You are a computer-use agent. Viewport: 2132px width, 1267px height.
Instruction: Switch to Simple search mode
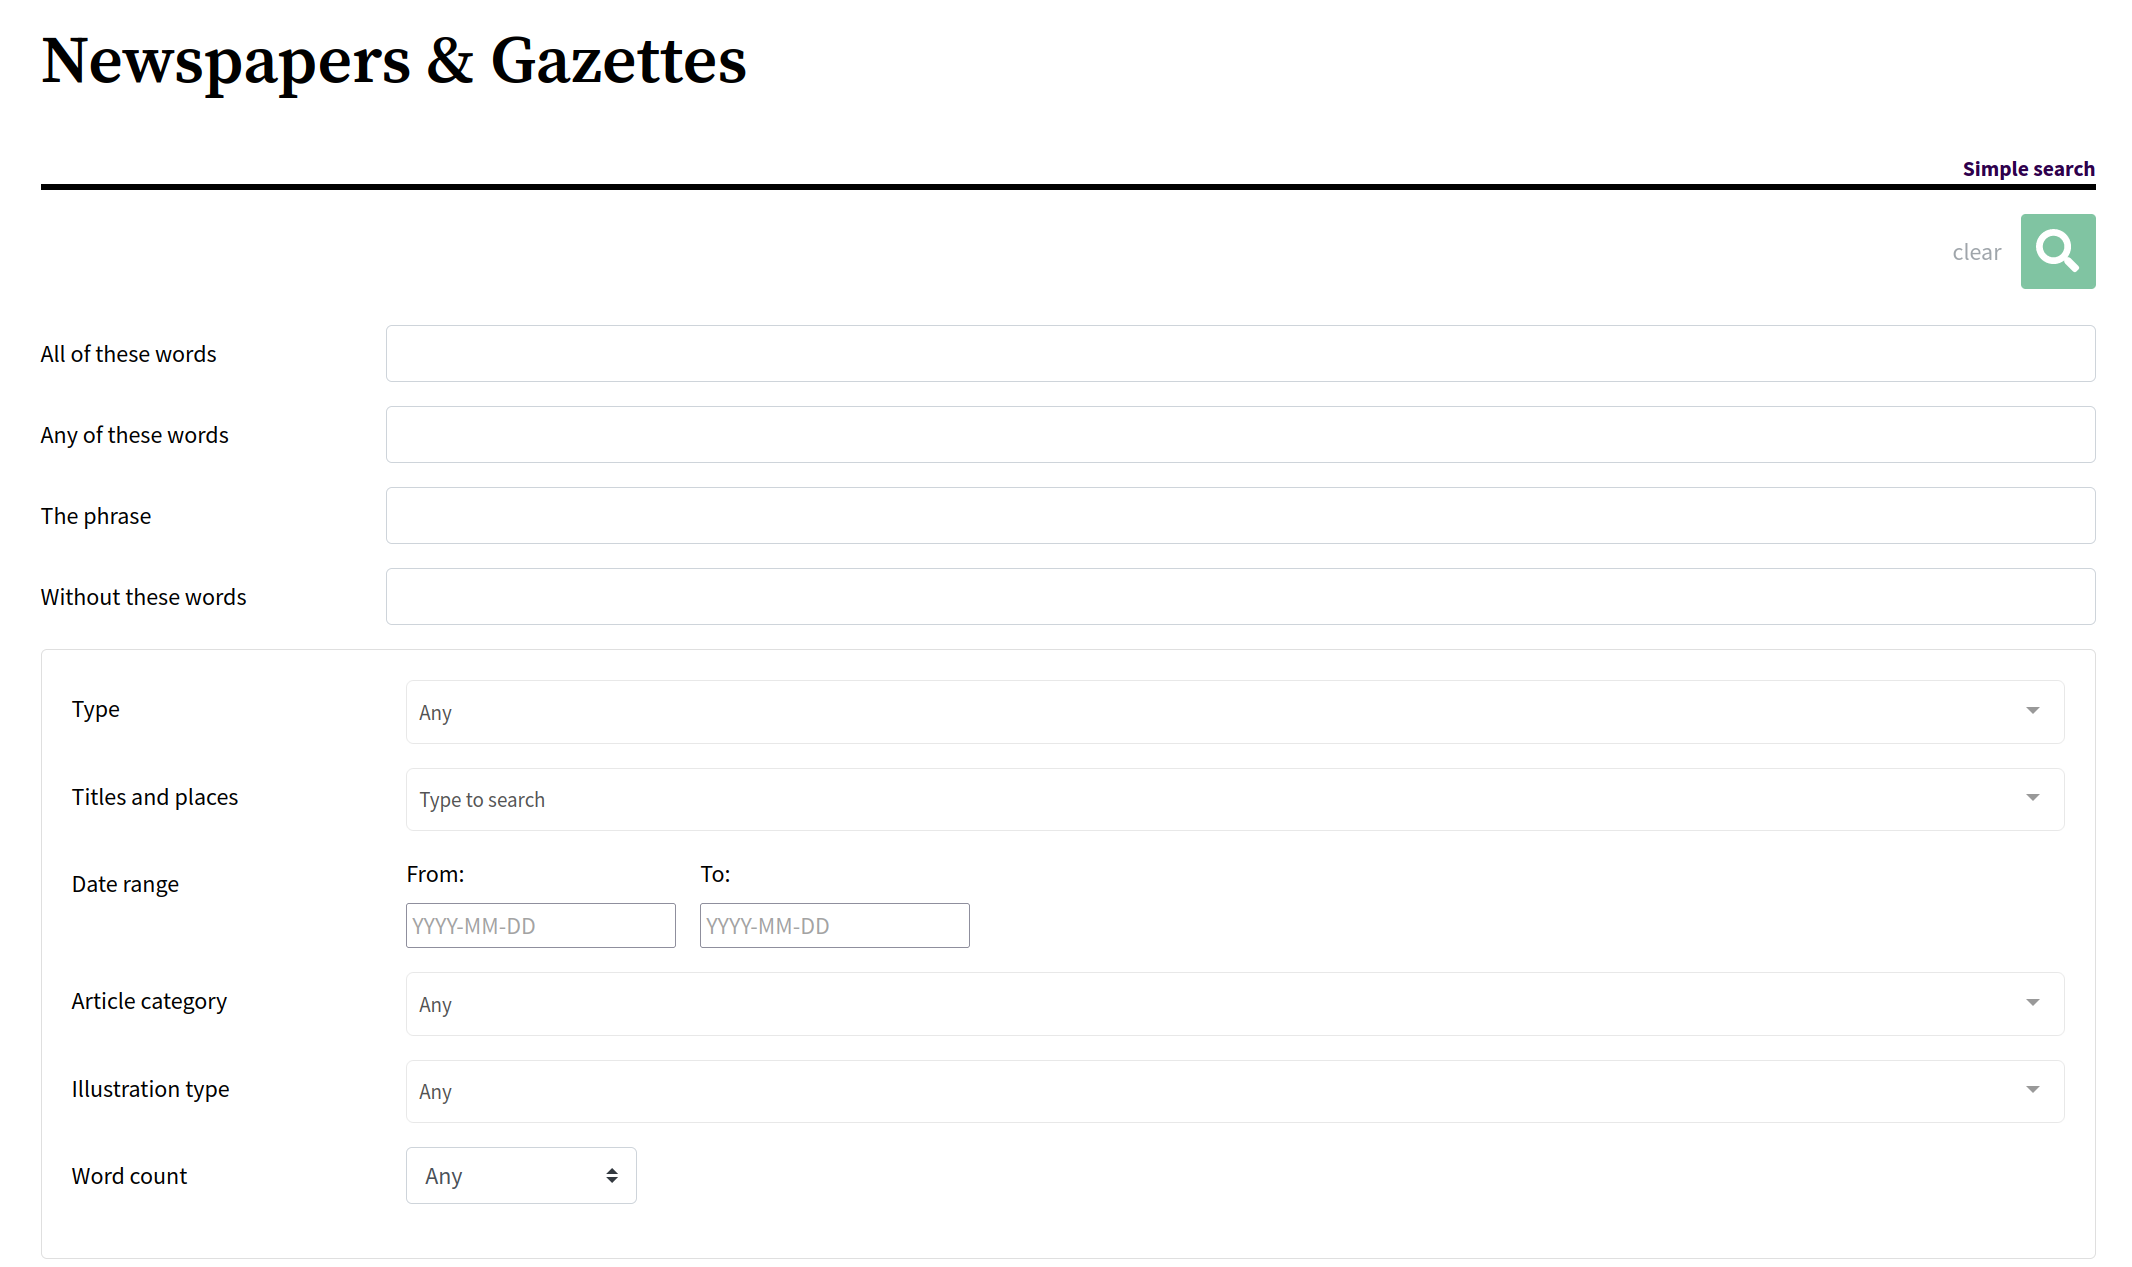[x=2026, y=167]
